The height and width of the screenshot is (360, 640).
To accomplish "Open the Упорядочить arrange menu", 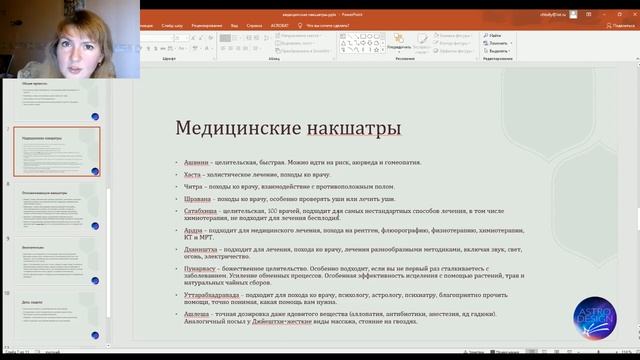I will (x=399, y=42).
